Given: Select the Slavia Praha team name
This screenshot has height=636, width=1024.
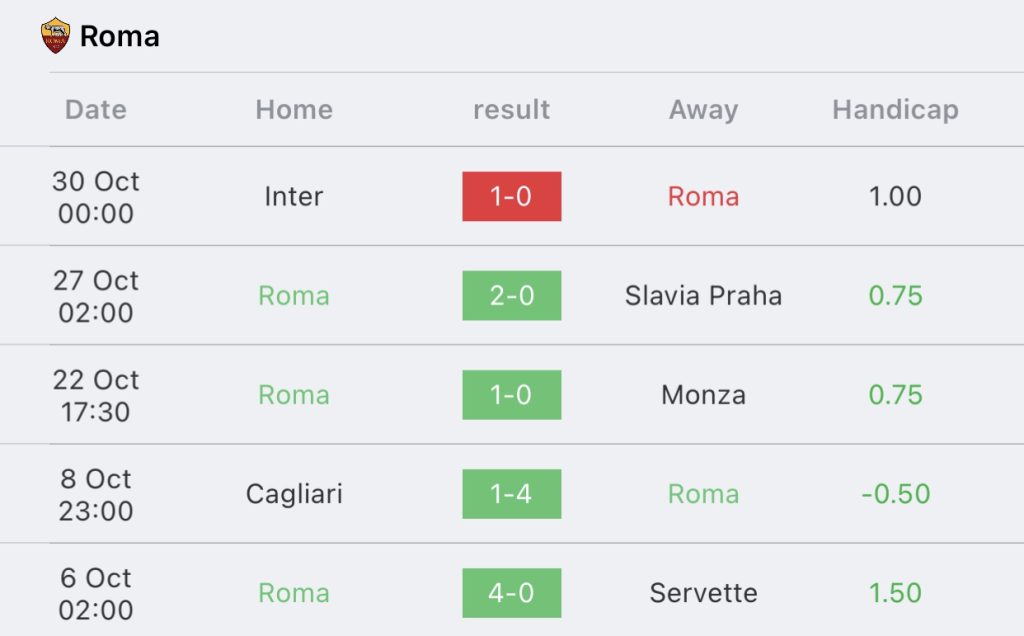Looking at the screenshot, I should click(x=703, y=295).
